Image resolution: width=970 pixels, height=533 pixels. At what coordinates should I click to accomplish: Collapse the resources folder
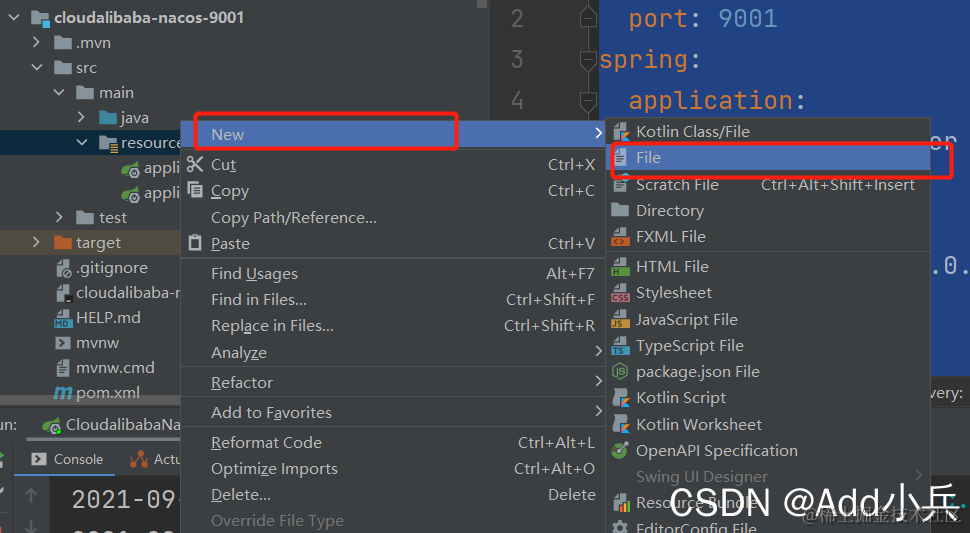pyautogui.click(x=82, y=142)
